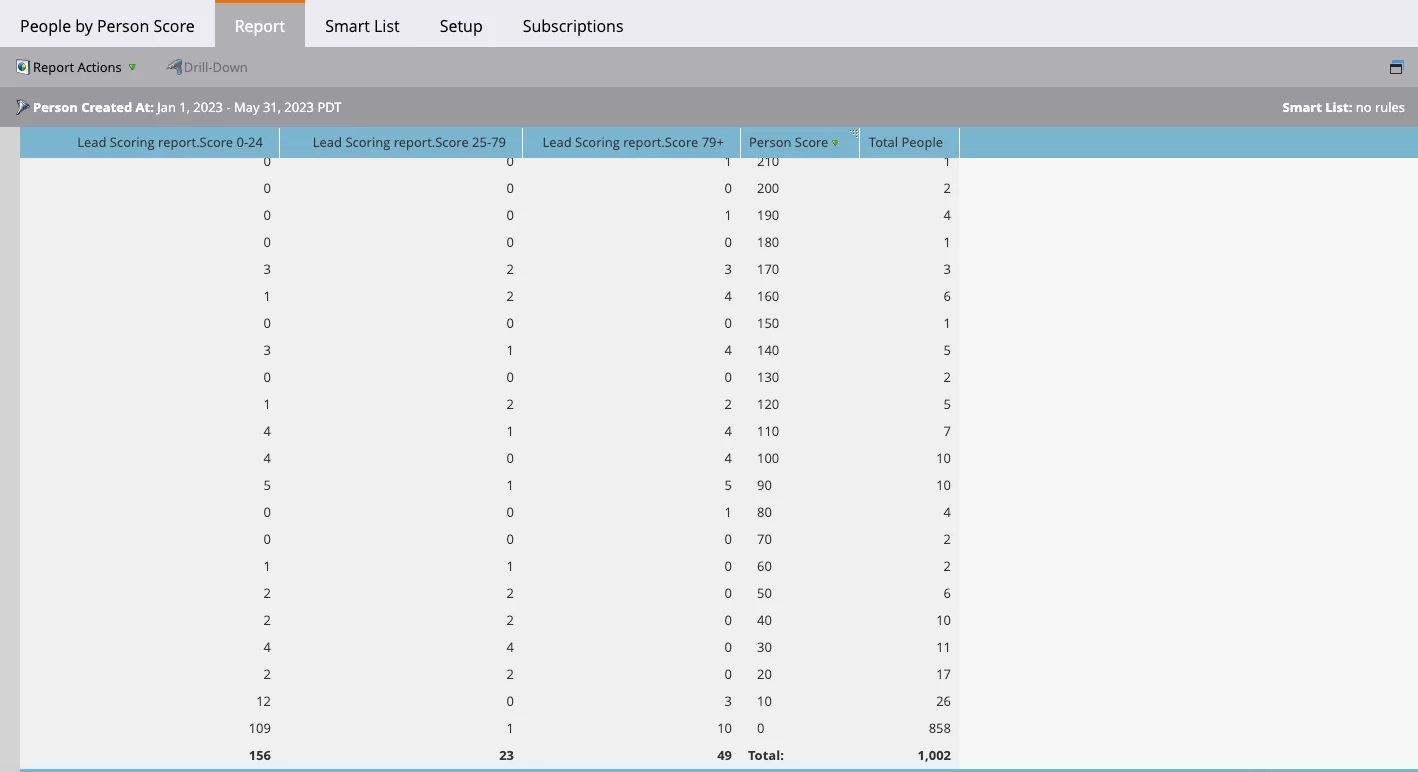
Task: Click the Drill-Down toolbar button
Action: point(207,67)
